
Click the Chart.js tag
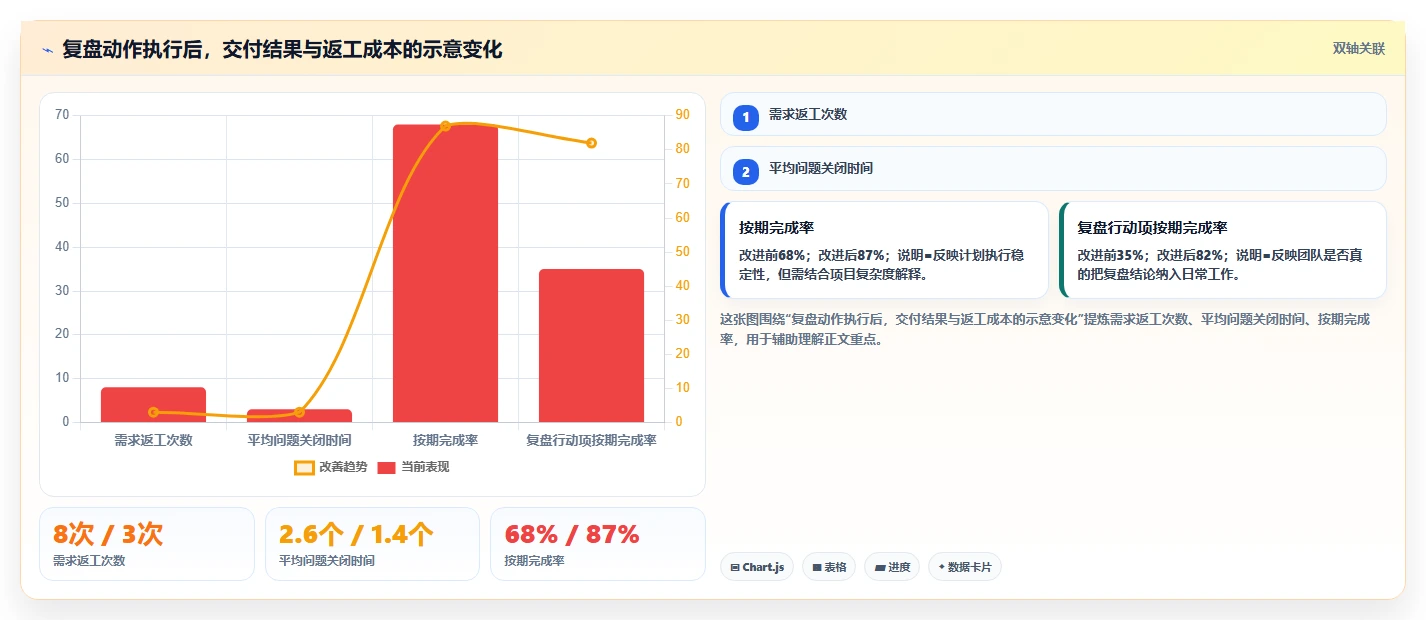757,567
